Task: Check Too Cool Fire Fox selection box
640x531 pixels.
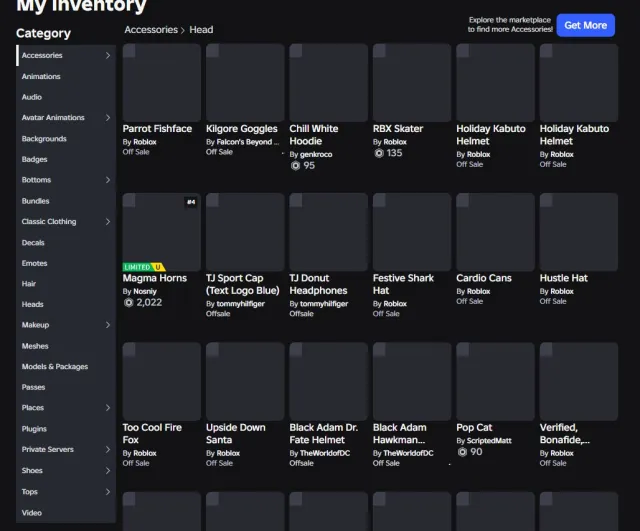Action: [129, 349]
